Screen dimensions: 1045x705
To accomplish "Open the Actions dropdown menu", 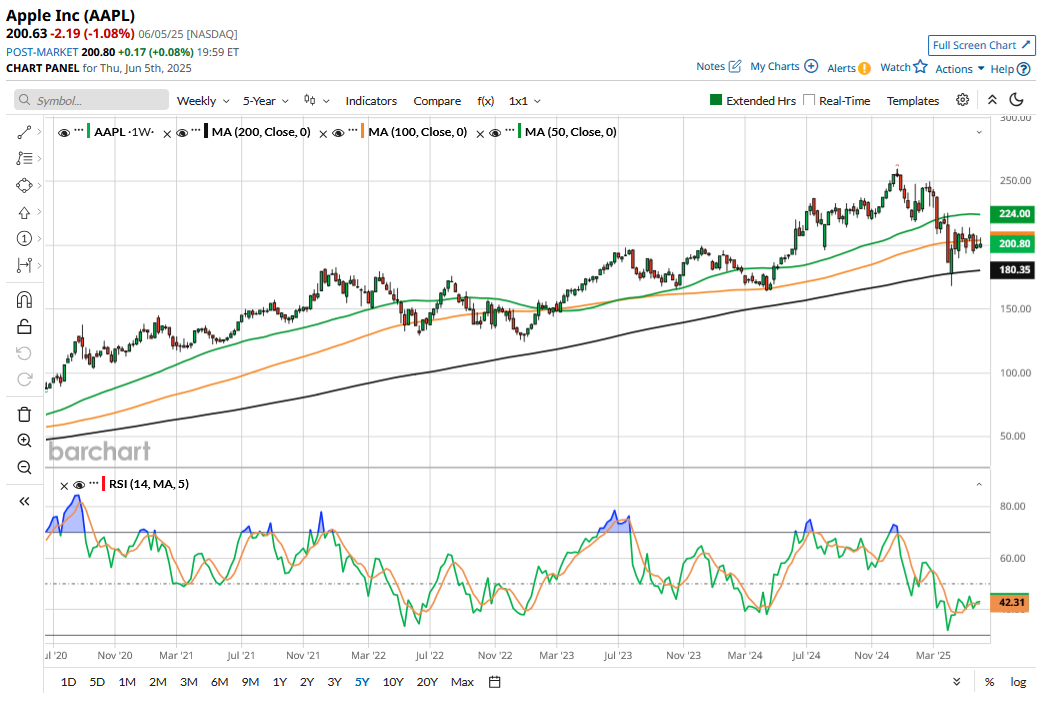I will [960, 69].
